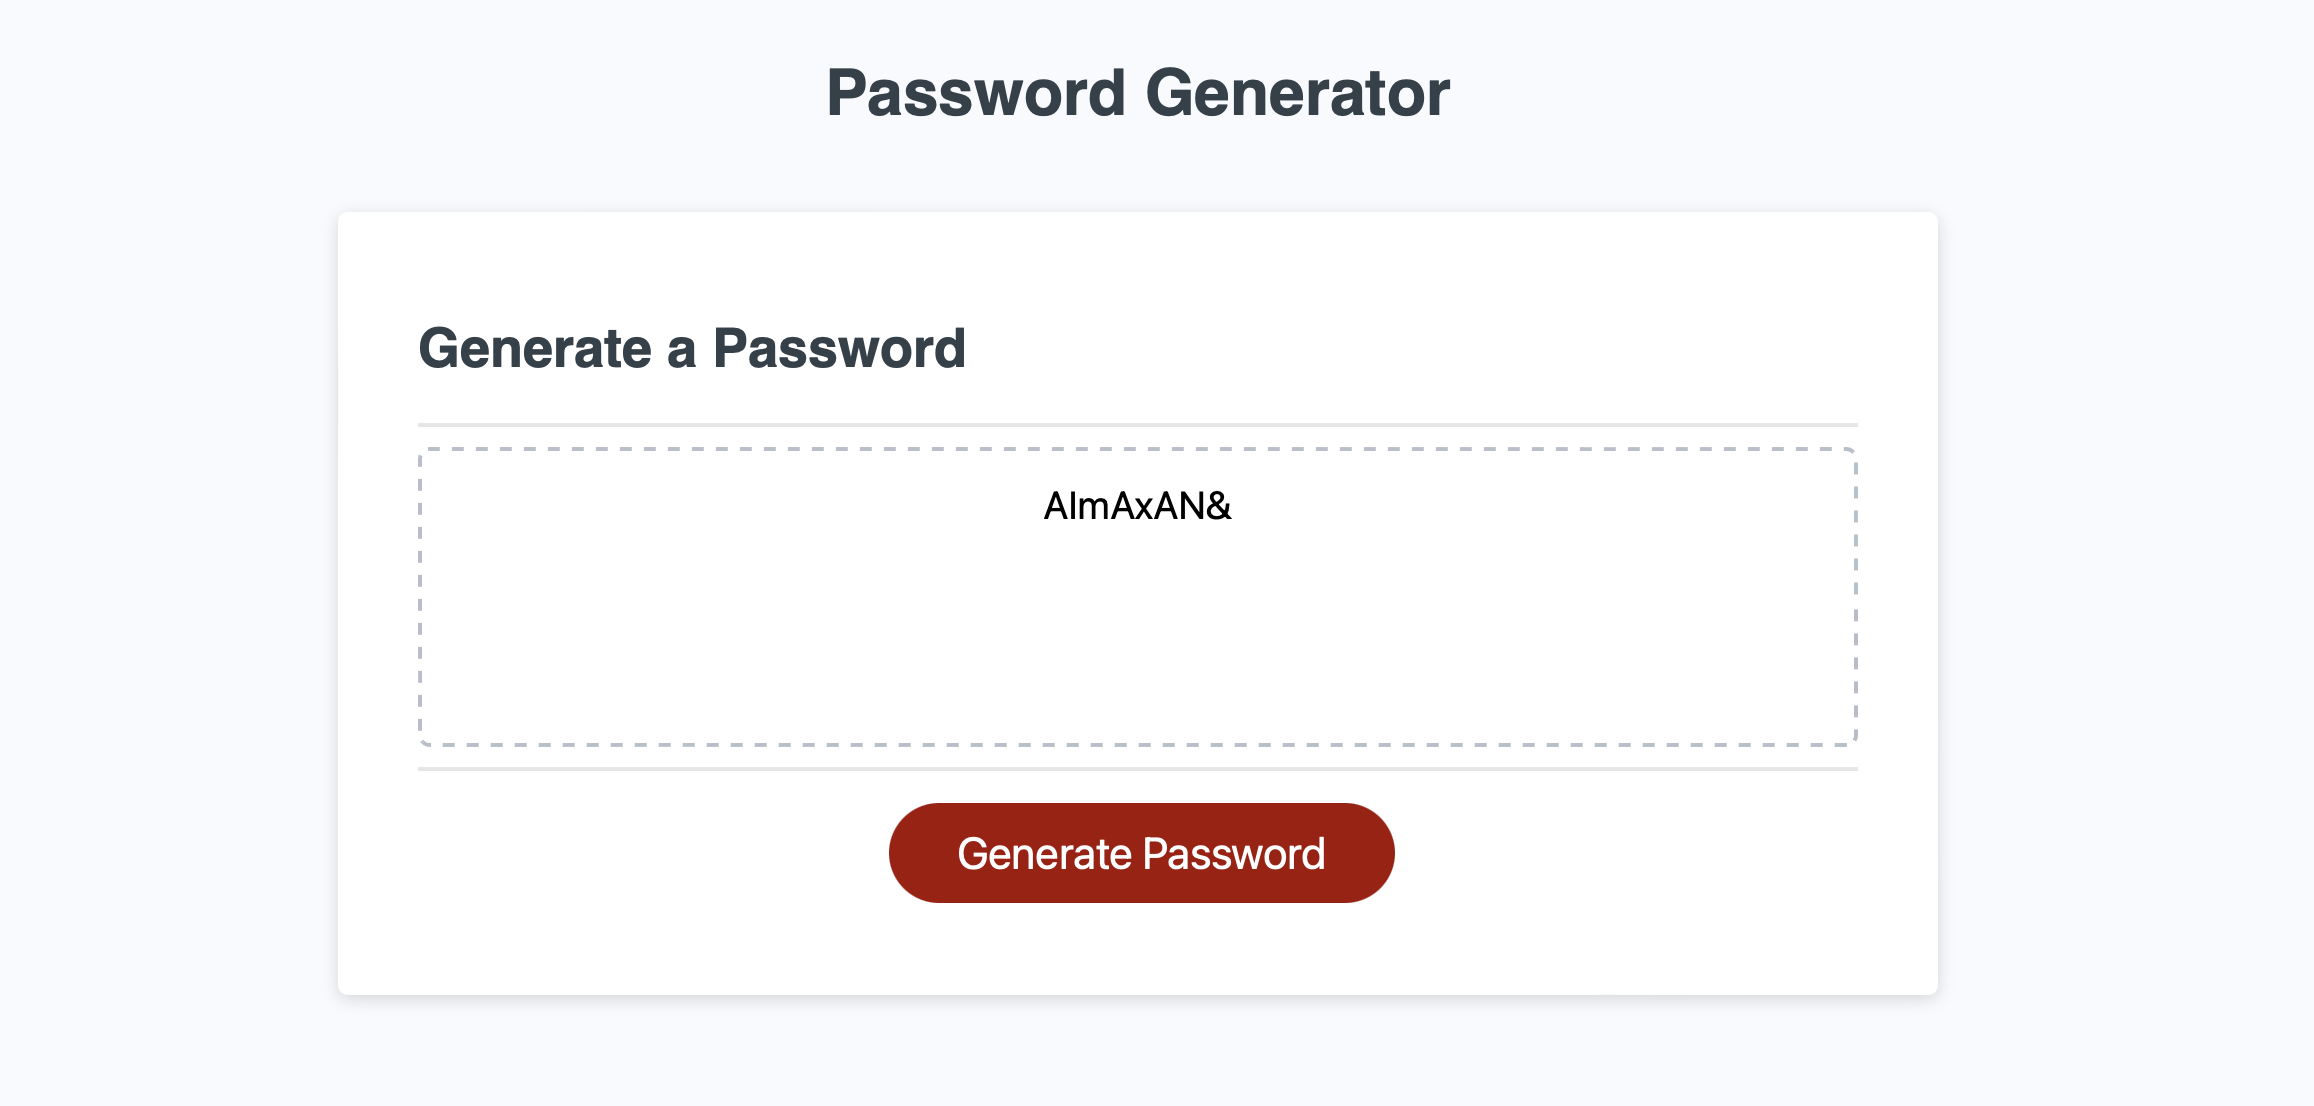Click the Generate a Password heading

coord(693,348)
